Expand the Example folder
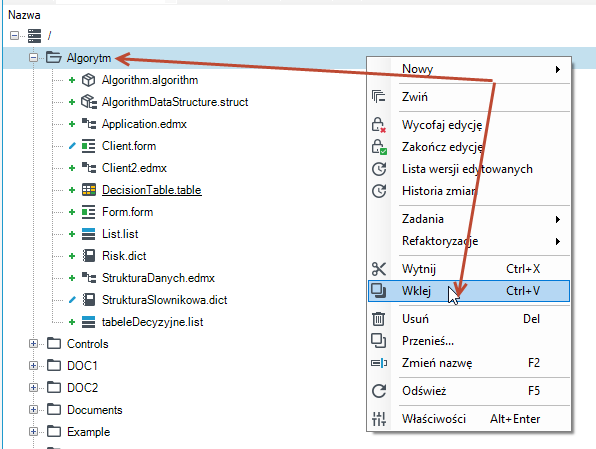The height and width of the screenshot is (449, 596). coord(33,432)
